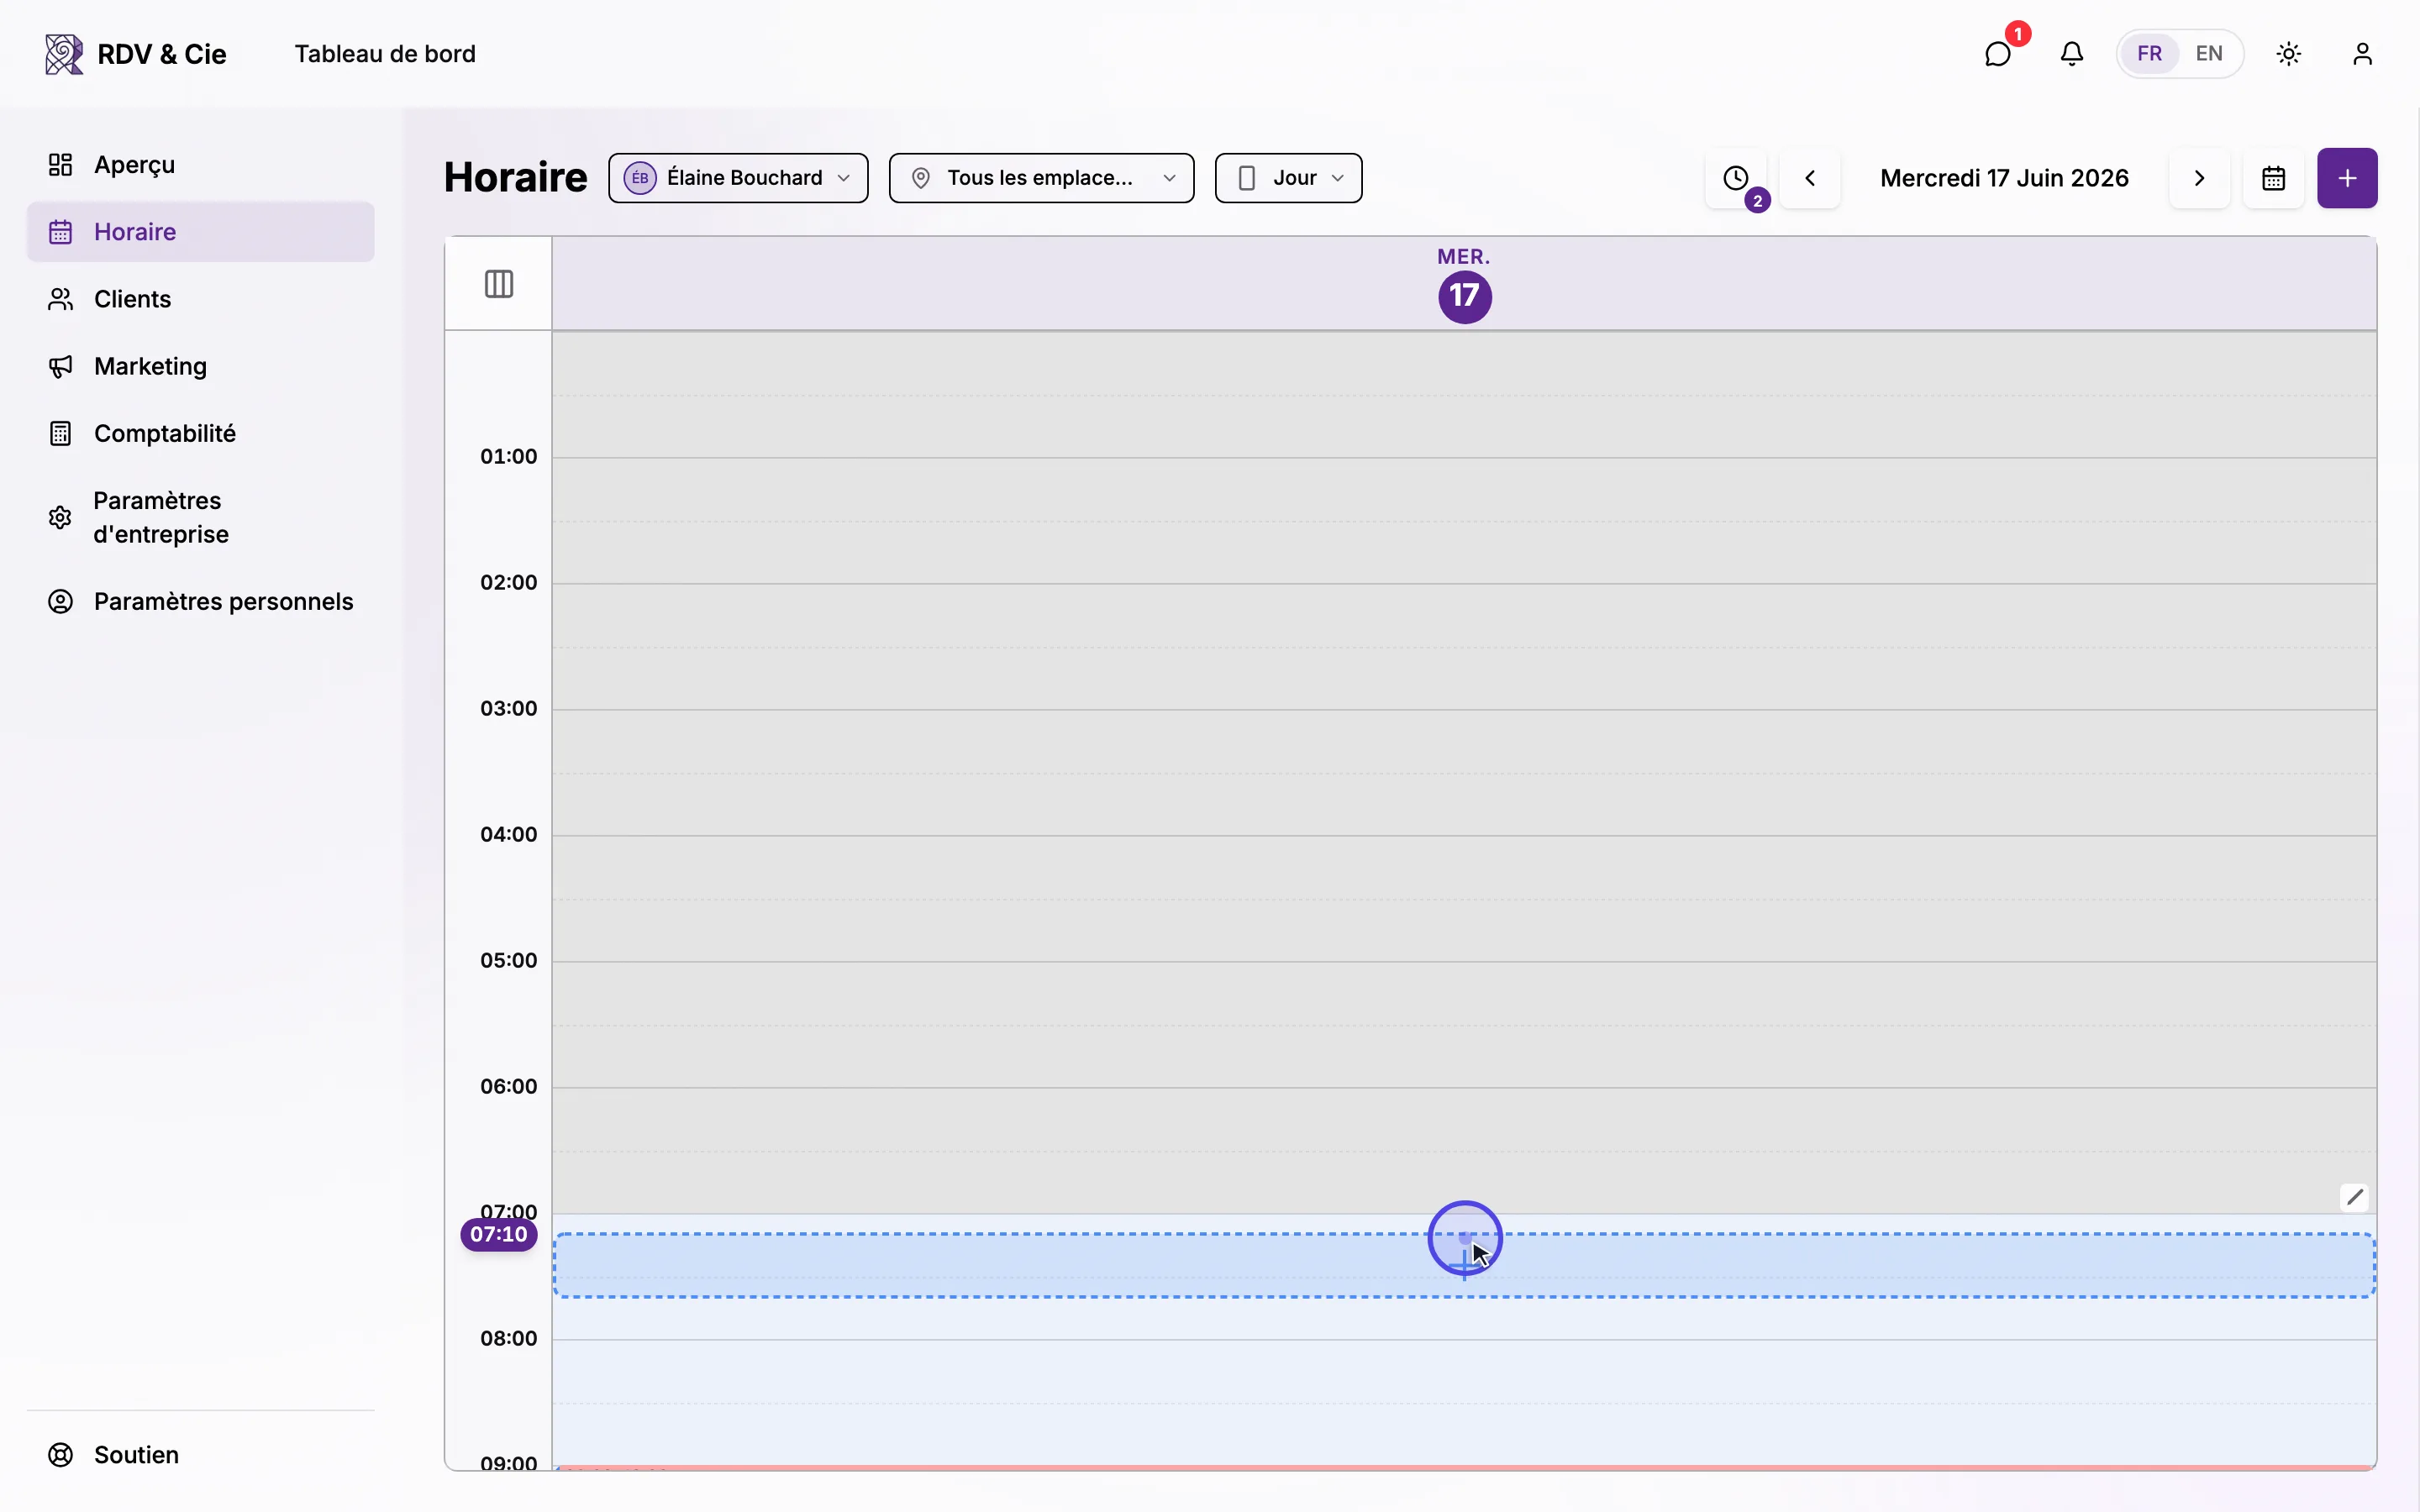Open the Marketing section
The image size is (2420, 1512).
coord(200,366)
